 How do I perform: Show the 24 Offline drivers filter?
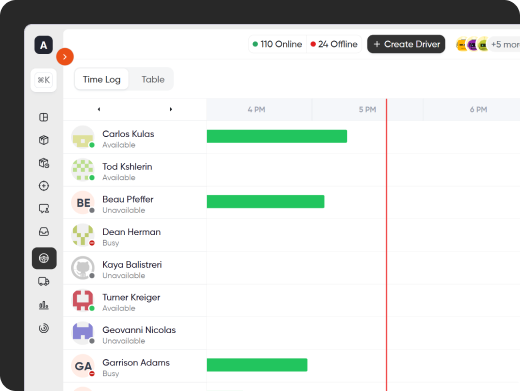[334, 44]
